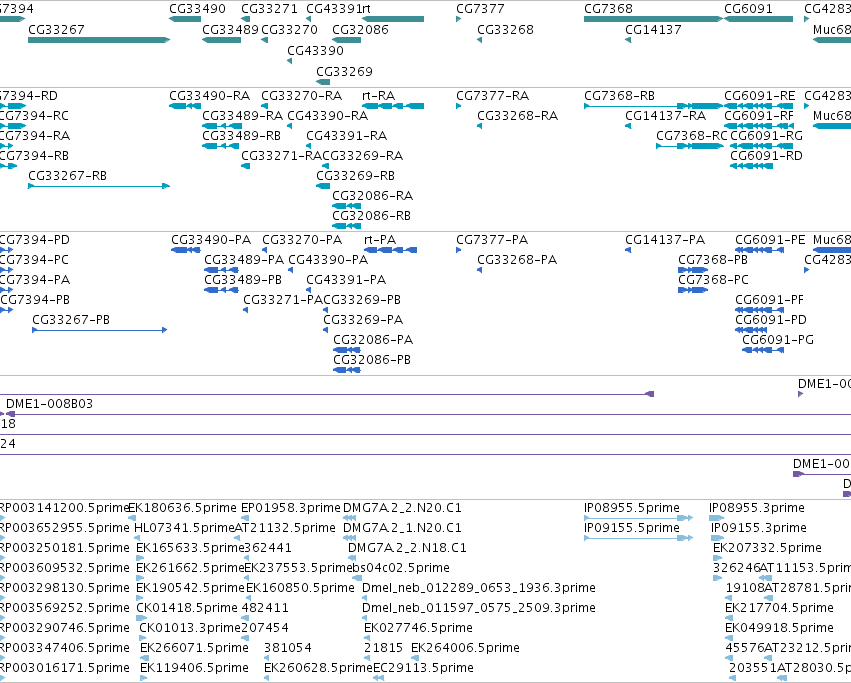Click protein label CG33489-PA
Viewport: 851px width, 683px height.
244,260
